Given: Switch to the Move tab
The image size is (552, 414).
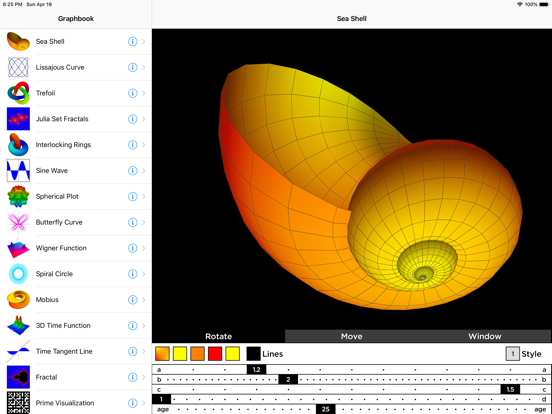Looking at the screenshot, I should [x=351, y=336].
